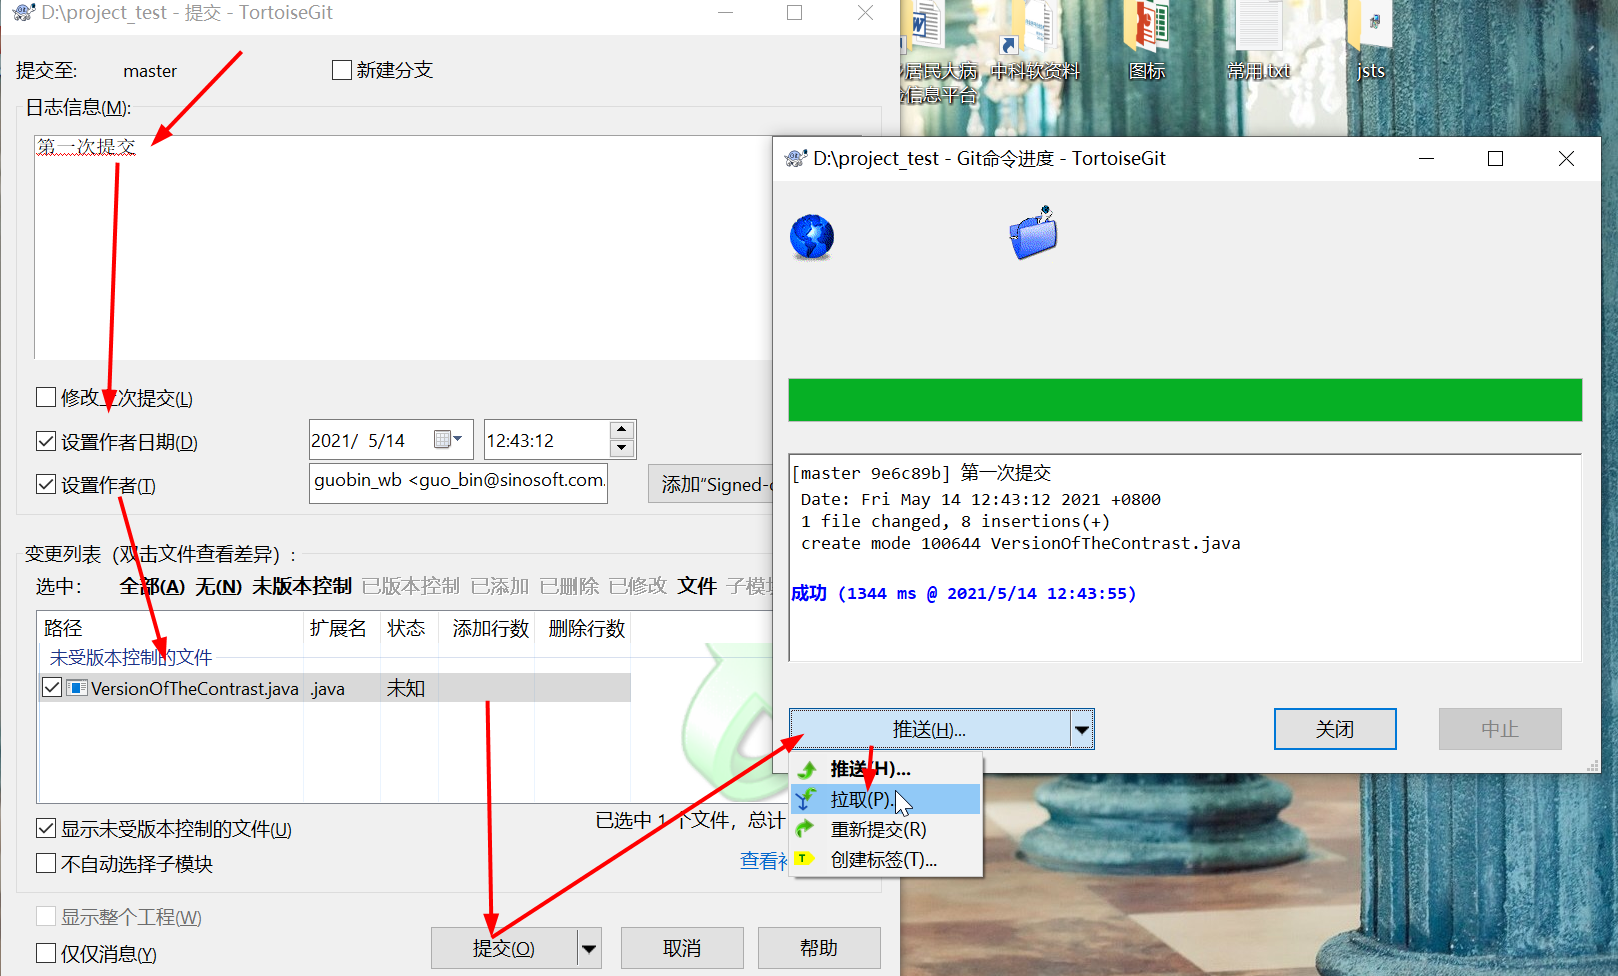The width and height of the screenshot is (1618, 976).
Task: Click author date field 2021/5/14
Action: point(390,440)
